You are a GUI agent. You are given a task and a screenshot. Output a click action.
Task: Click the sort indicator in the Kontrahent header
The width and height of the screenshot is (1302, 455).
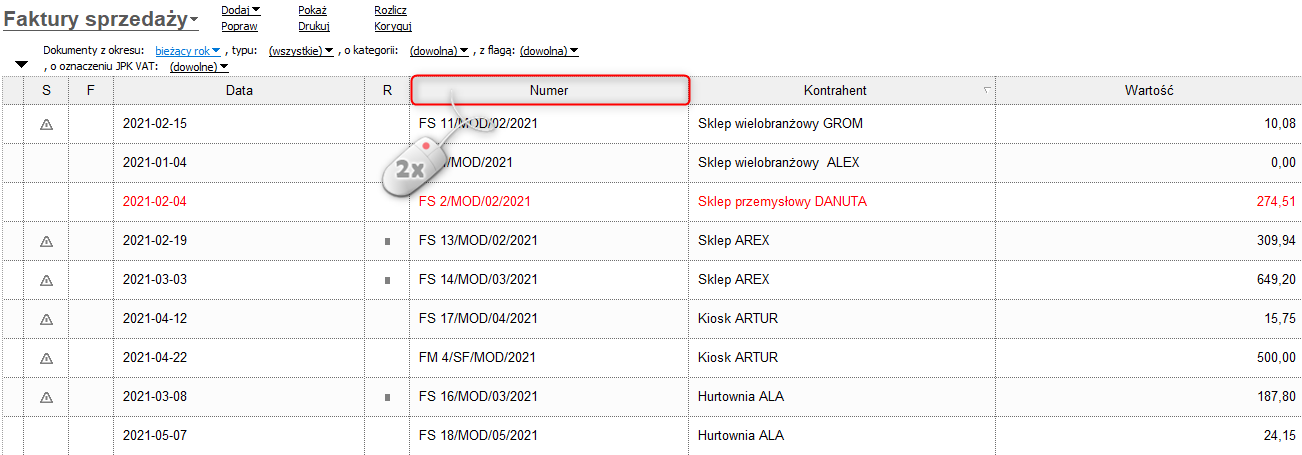click(987, 90)
